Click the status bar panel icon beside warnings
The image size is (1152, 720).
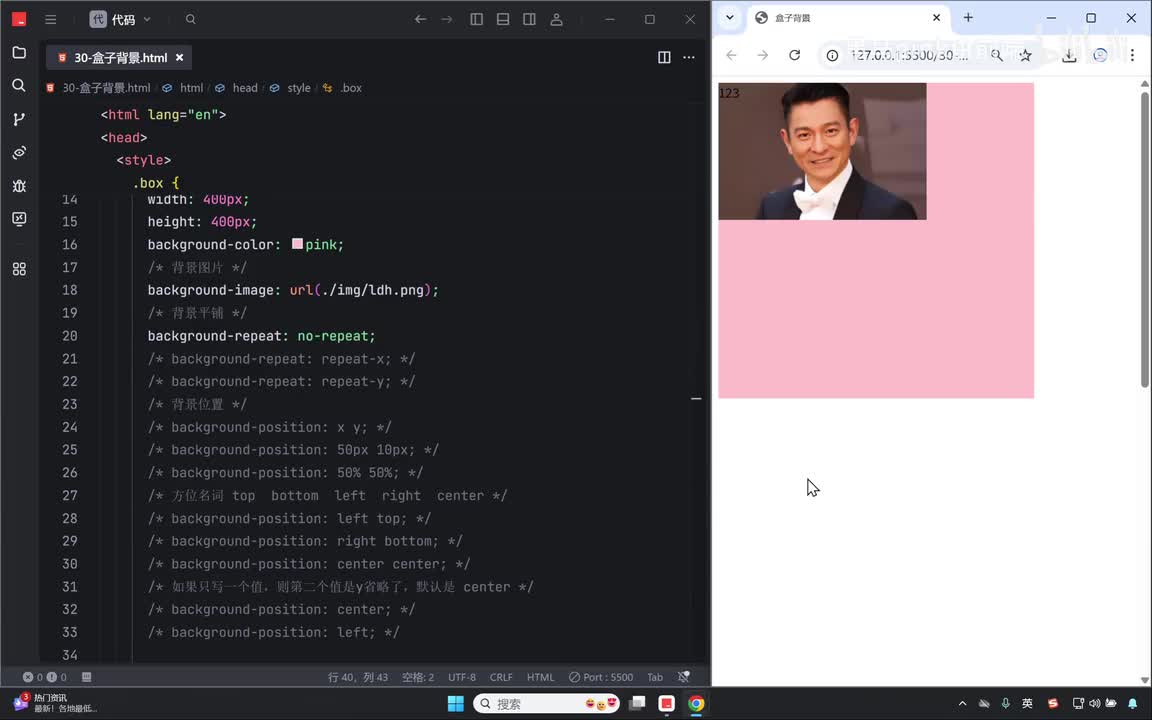[x=87, y=677]
